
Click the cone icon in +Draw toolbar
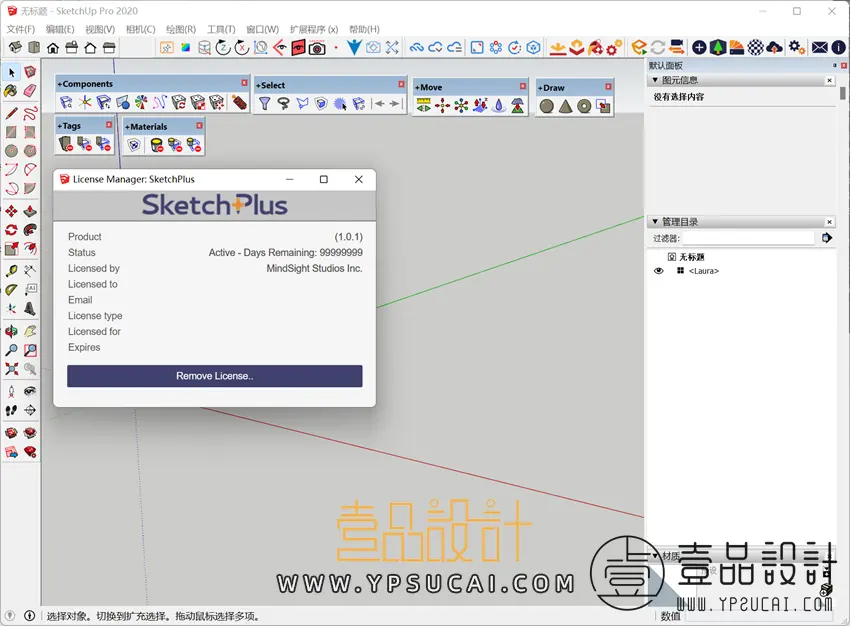[x=565, y=106]
